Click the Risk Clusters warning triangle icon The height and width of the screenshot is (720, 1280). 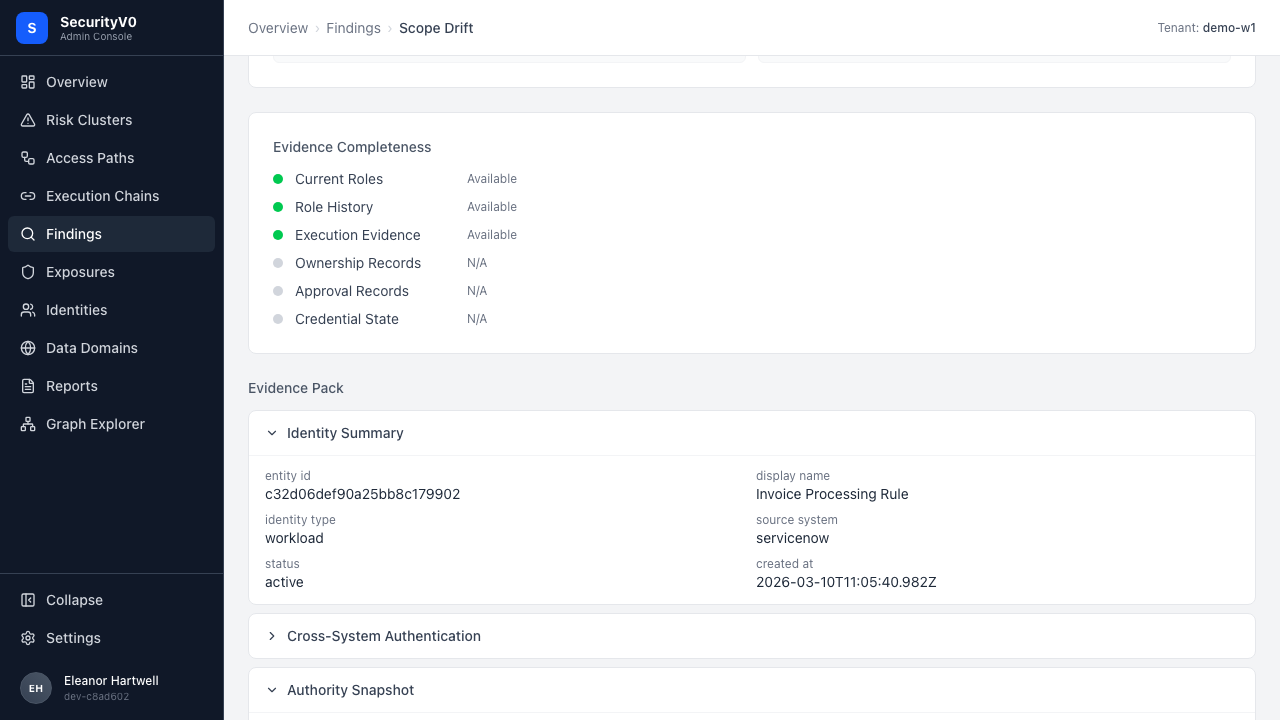coord(28,120)
